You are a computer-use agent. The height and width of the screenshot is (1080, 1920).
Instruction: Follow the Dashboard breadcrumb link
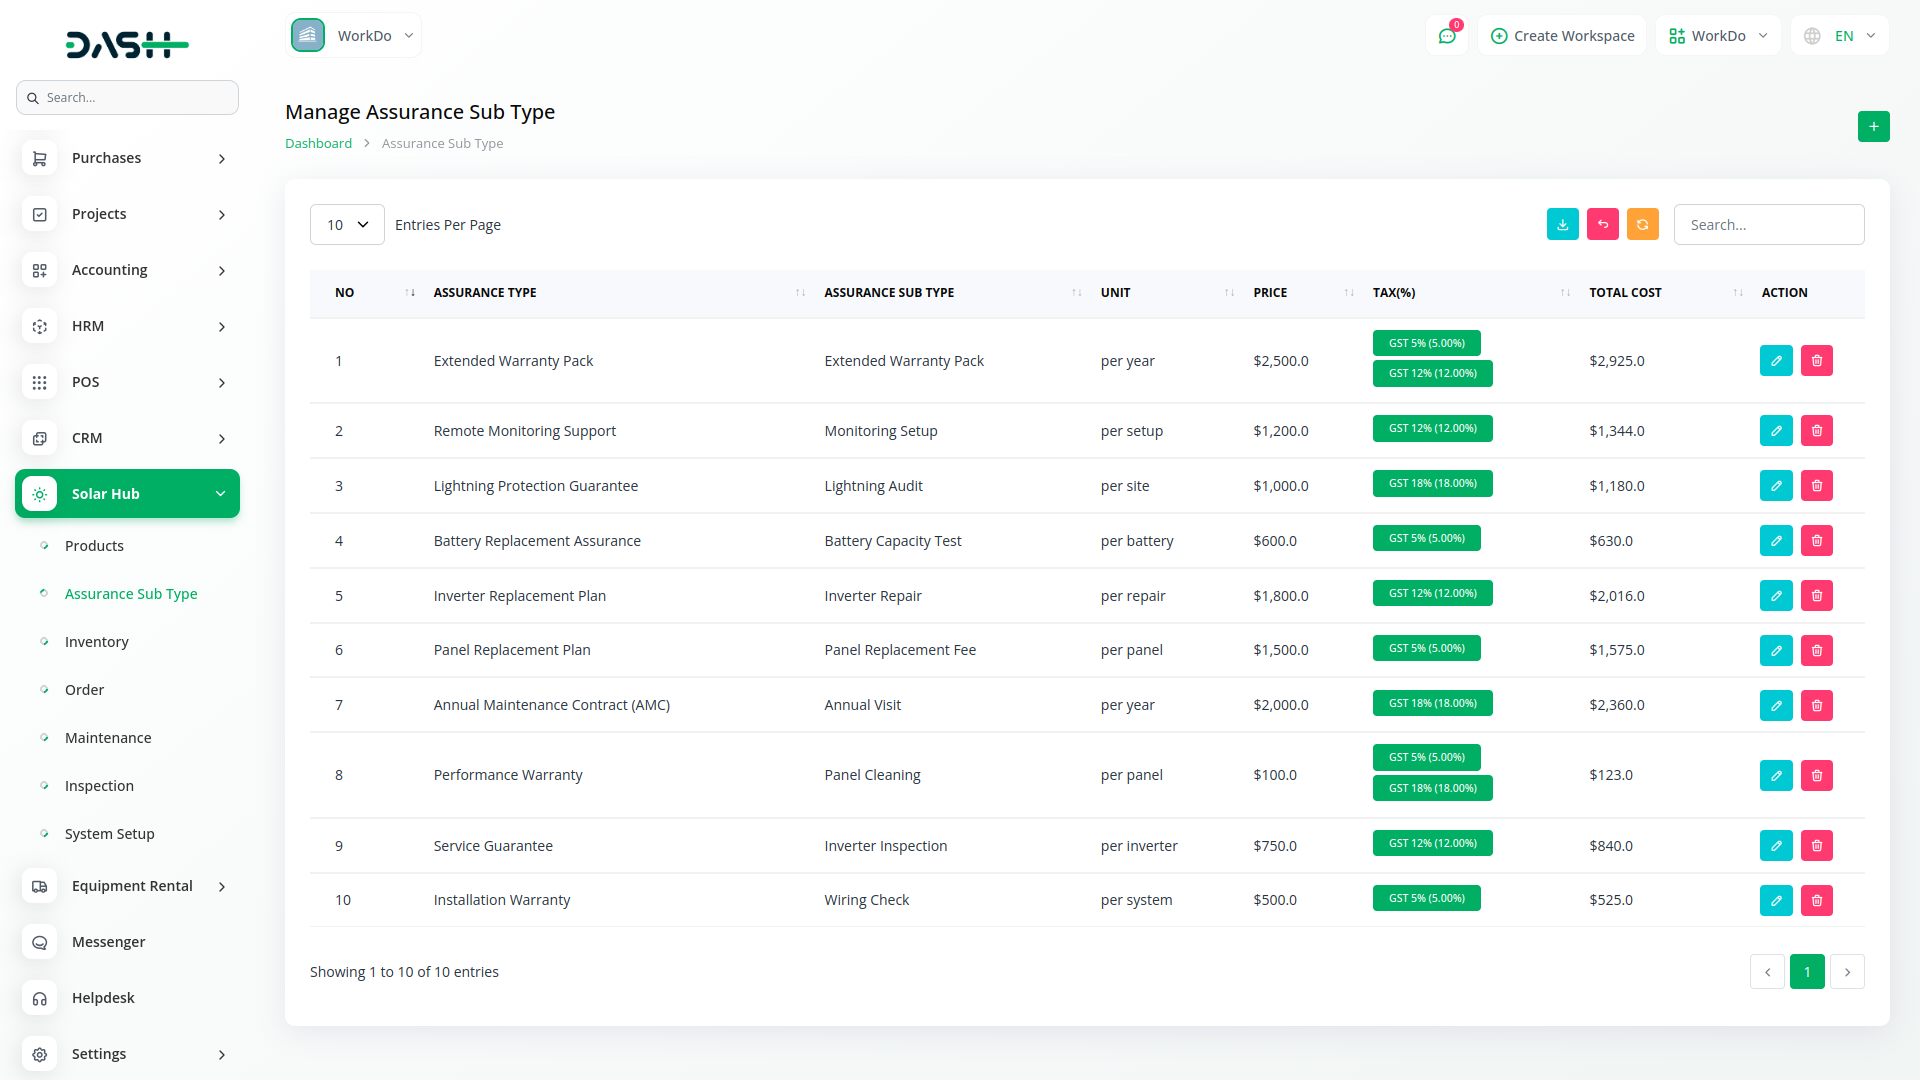[x=318, y=143]
